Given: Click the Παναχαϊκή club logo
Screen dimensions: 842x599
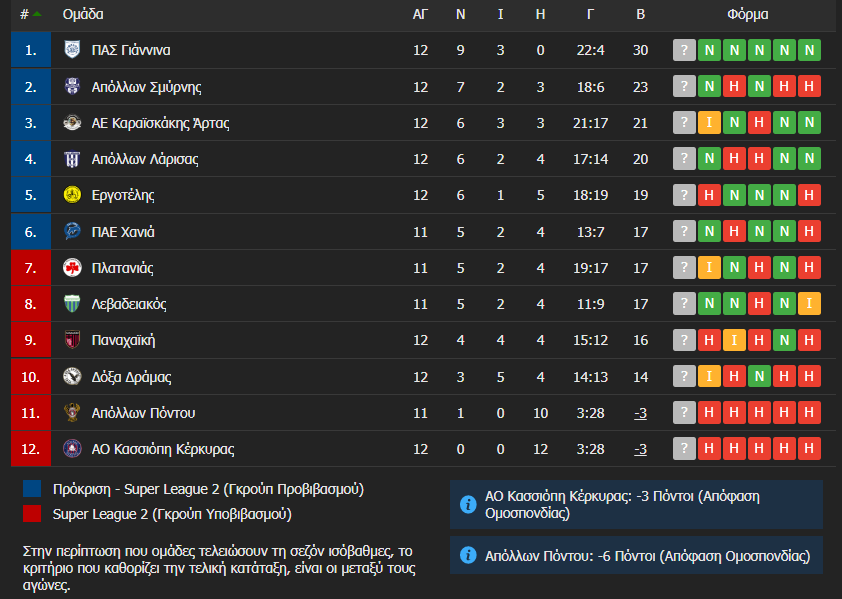Looking at the screenshot, I should 72,340.
